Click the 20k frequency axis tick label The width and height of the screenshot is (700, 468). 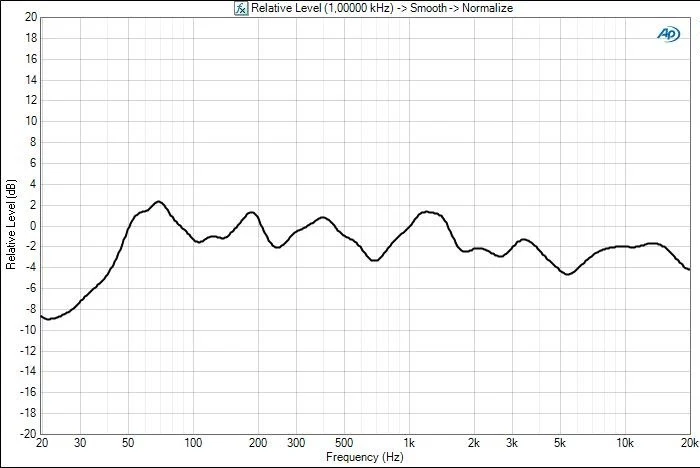point(690,443)
